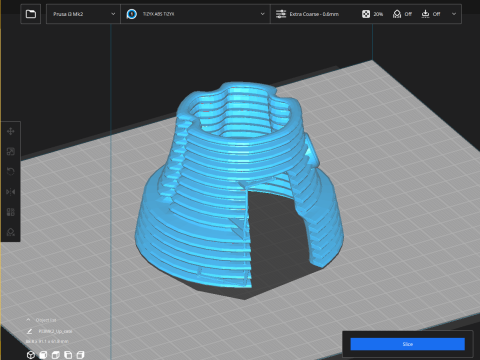Click the blue Slice button

407,344
